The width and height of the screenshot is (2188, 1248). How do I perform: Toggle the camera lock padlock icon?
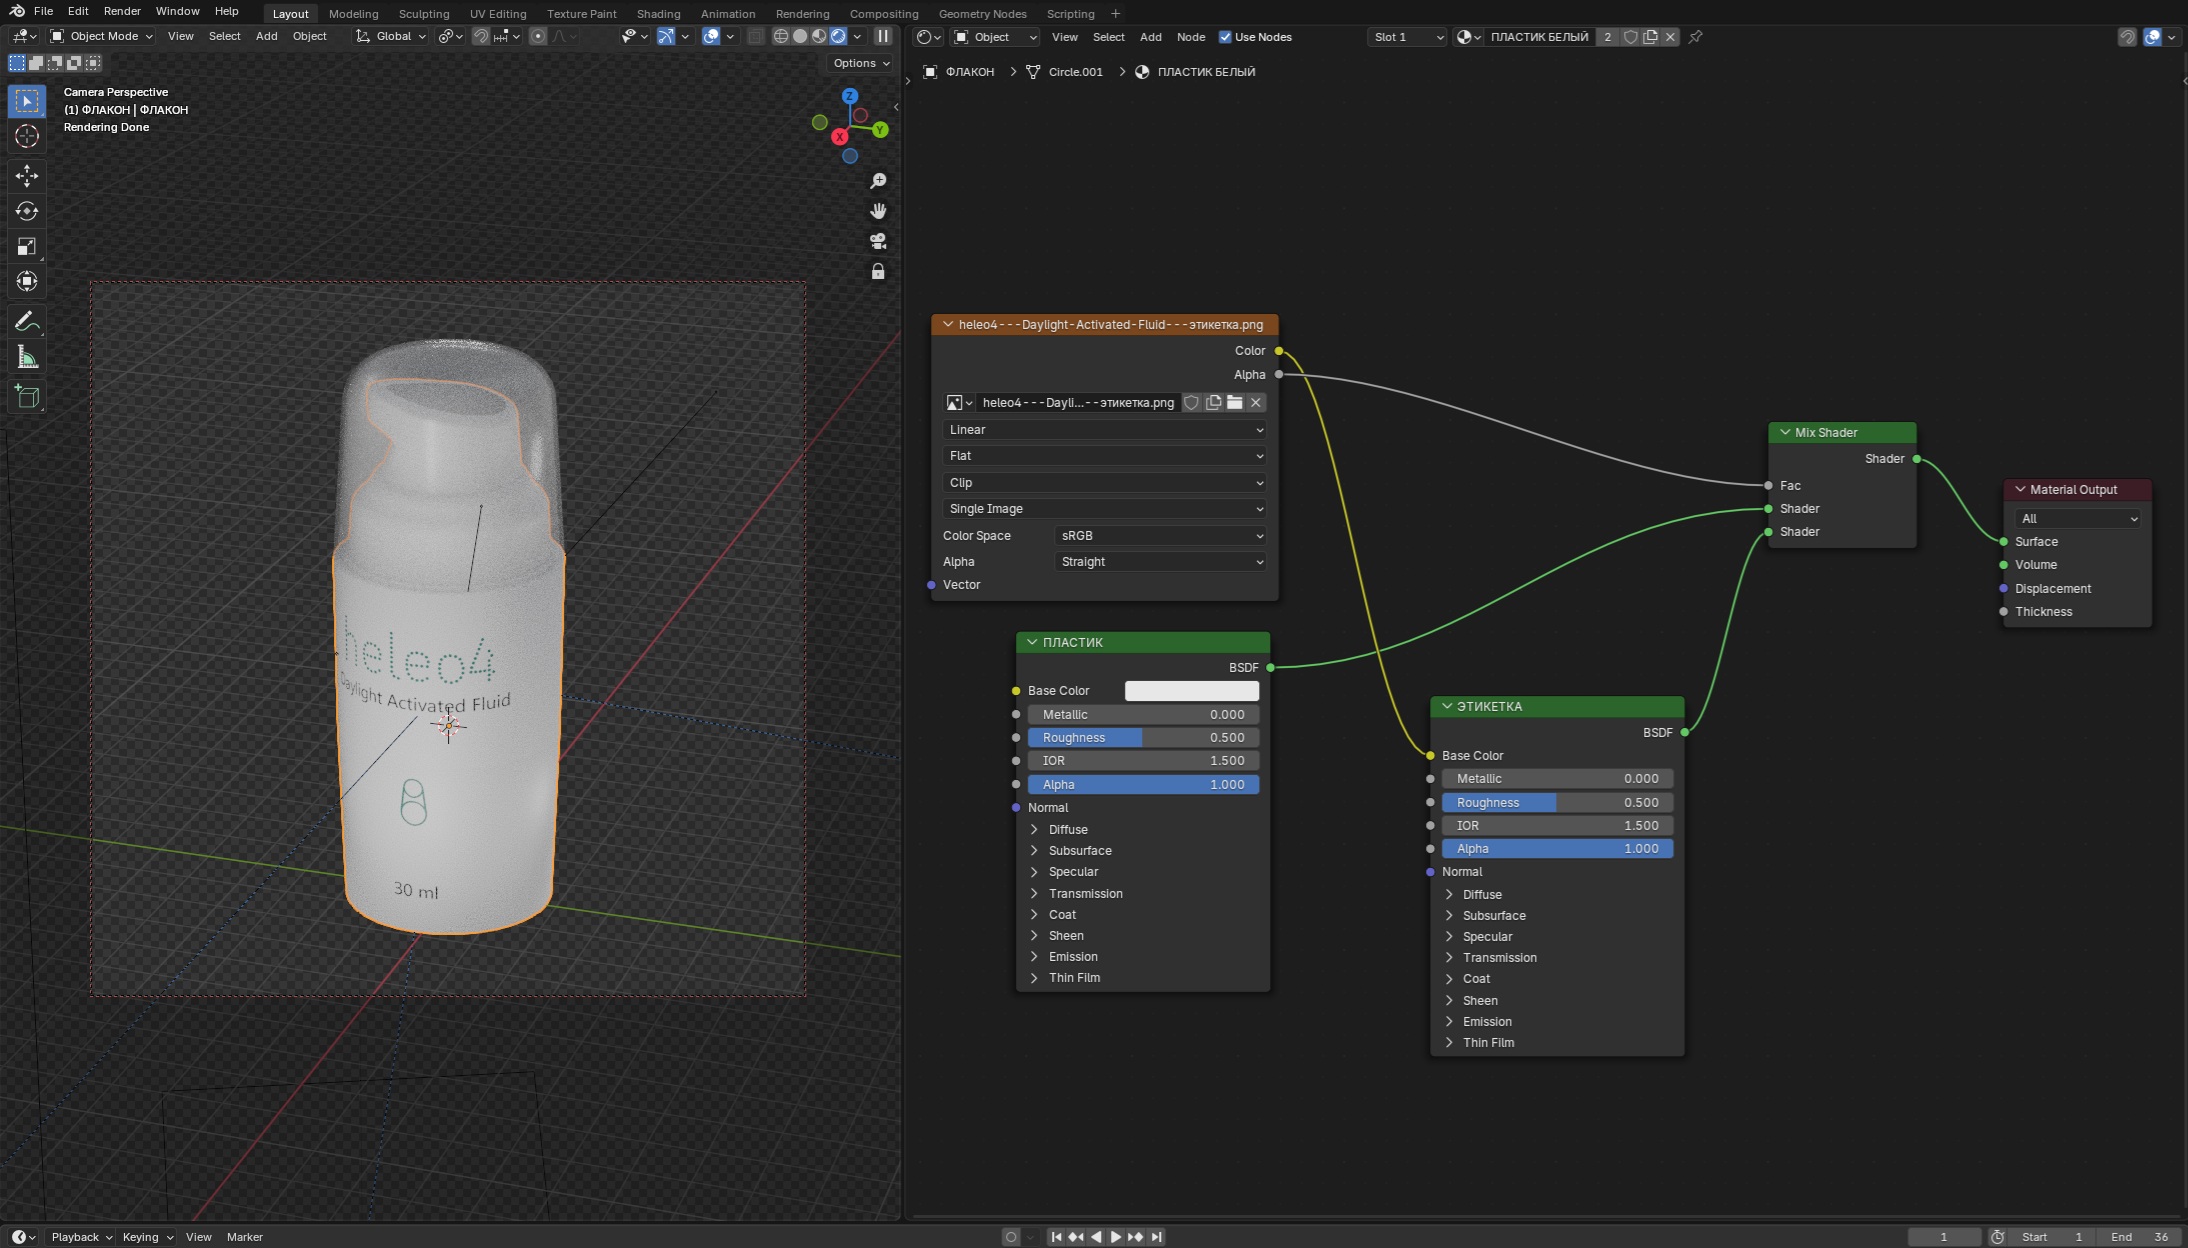click(878, 271)
